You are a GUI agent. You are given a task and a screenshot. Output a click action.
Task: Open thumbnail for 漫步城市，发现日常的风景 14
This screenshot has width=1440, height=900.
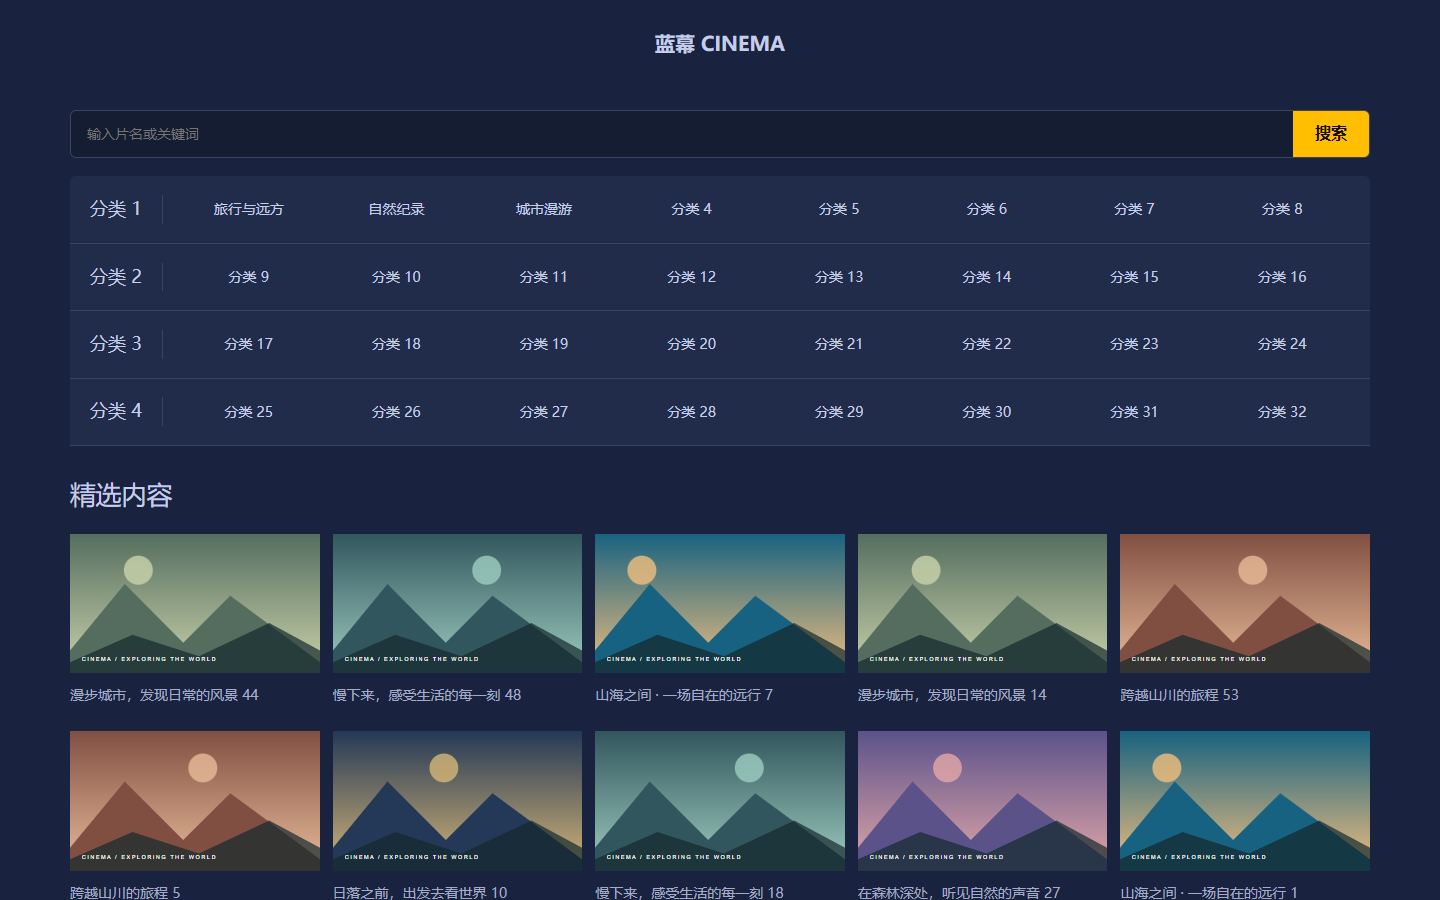point(982,603)
